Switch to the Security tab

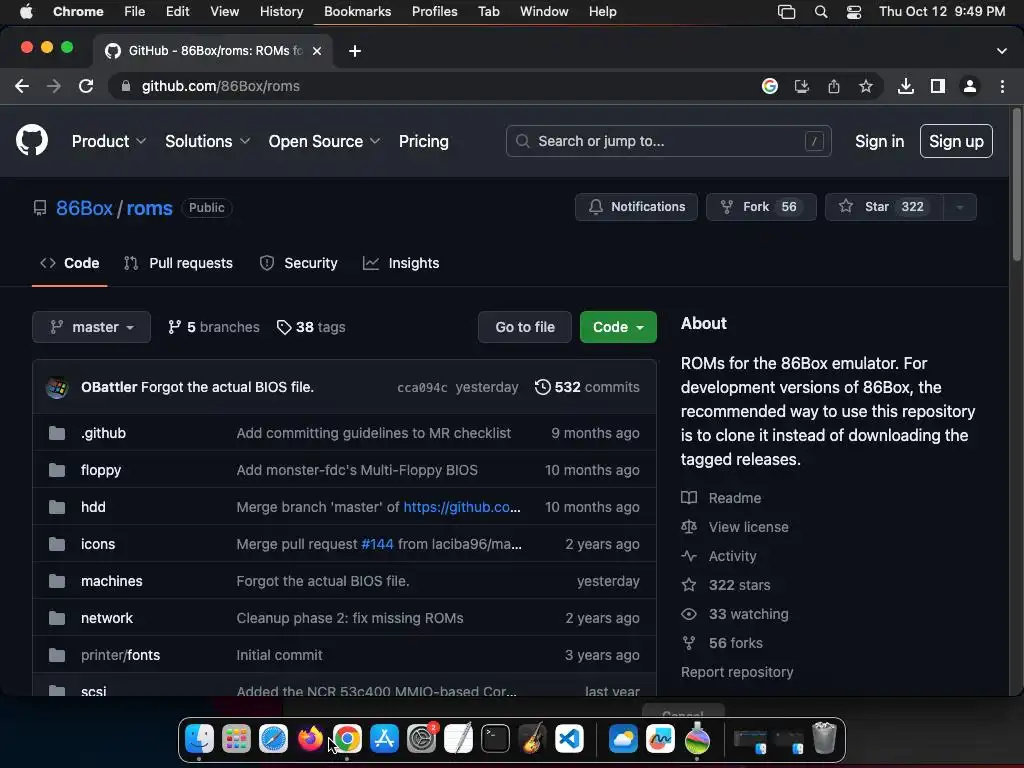point(298,263)
